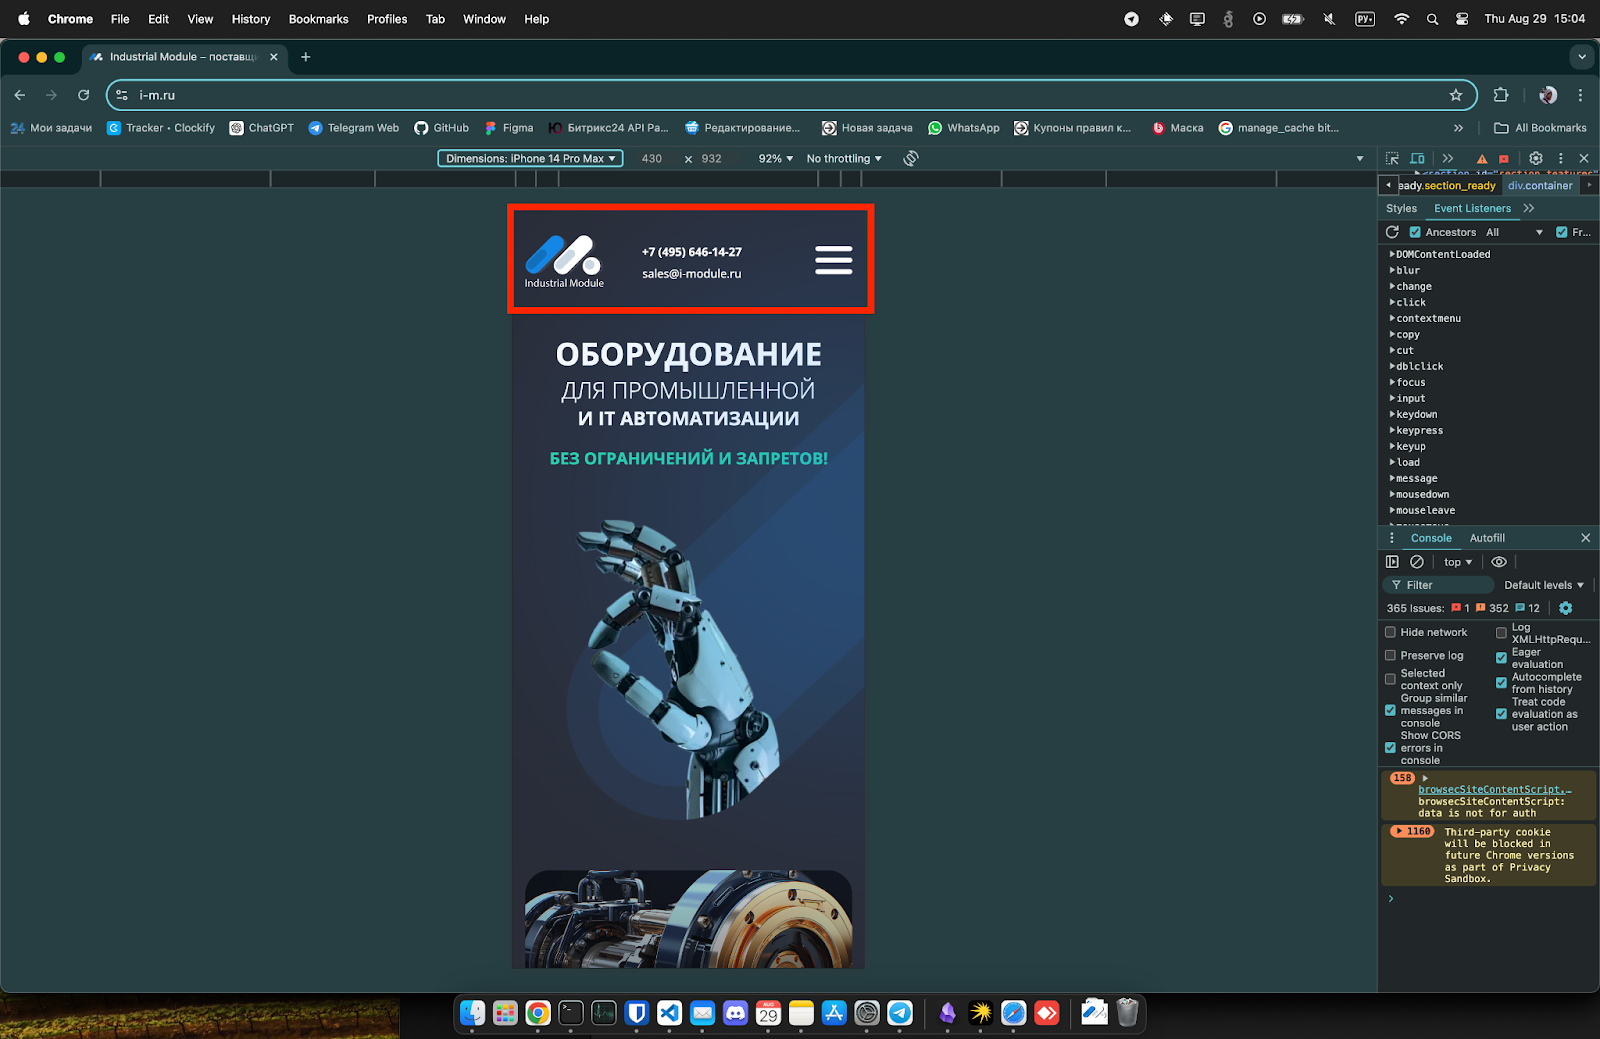The width and height of the screenshot is (1600, 1039).
Task: Select the Event Listeners tab
Action: [x=1472, y=208]
